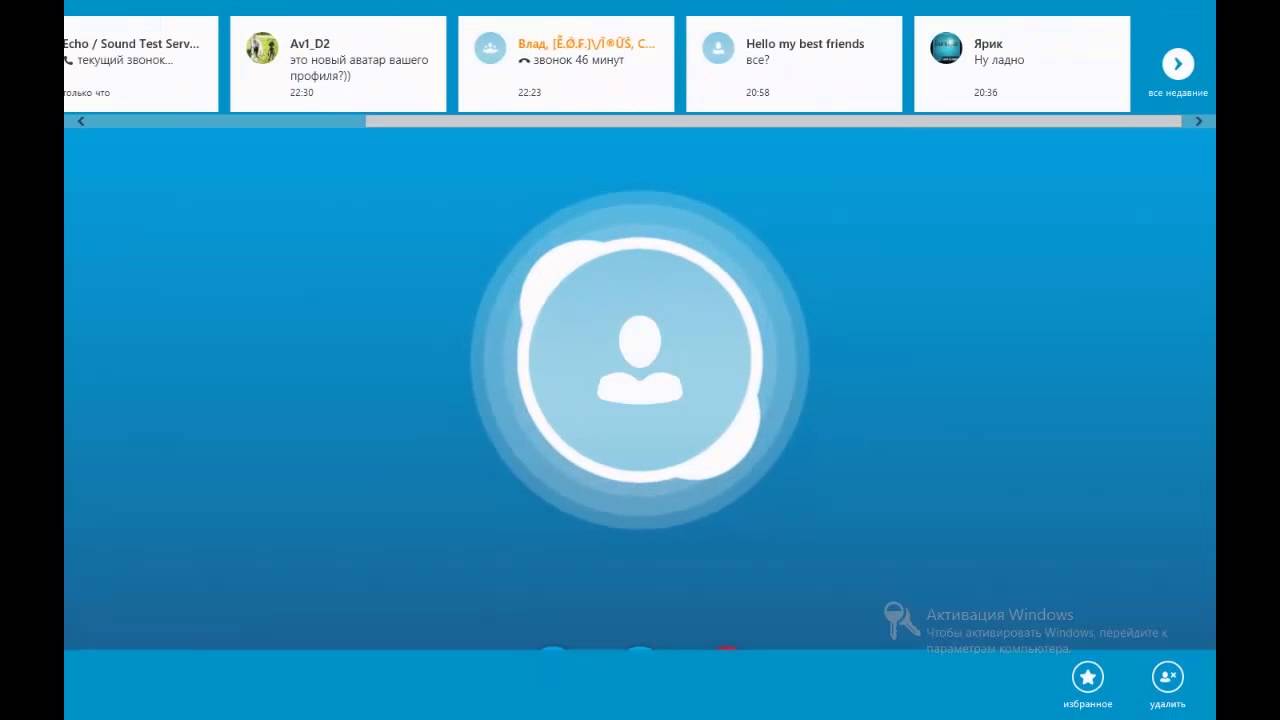This screenshot has width=1280, height=720.
Task: Click the 'удалить' label
Action: tap(1168, 704)
